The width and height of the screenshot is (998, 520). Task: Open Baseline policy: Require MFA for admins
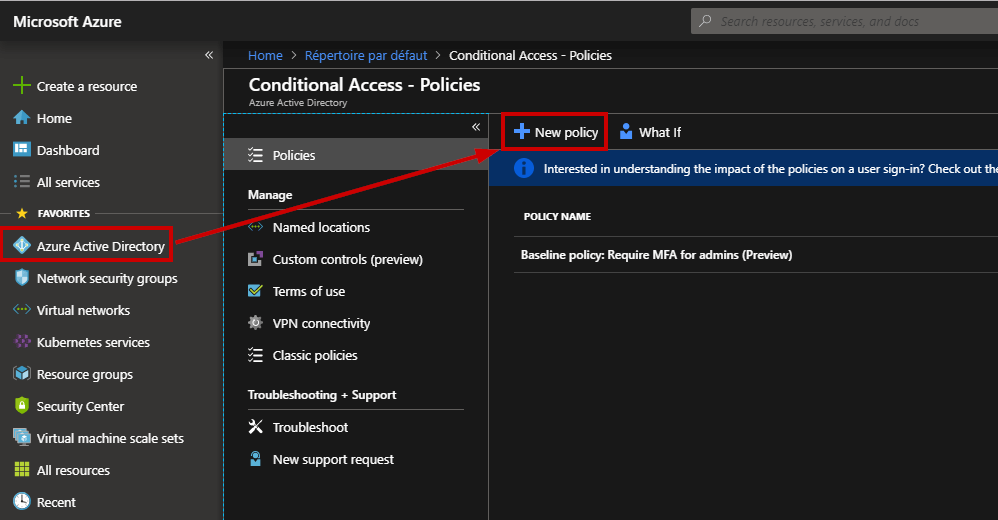pyautogui.click(x=656, y=255)
